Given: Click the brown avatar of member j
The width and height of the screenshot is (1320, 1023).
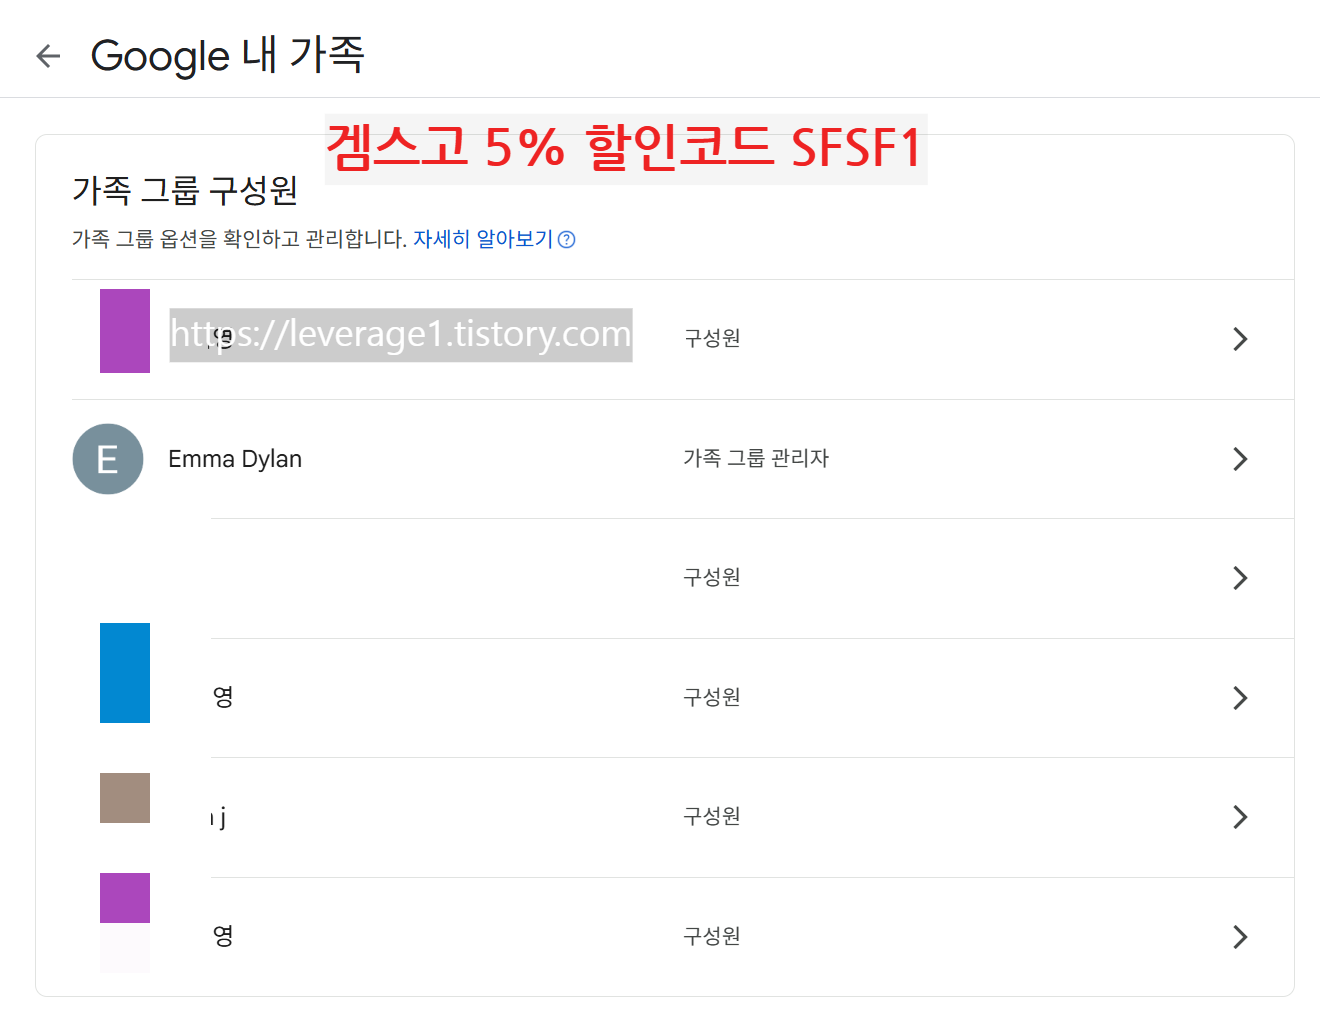Looking at the screenshot, I should click(x=124, y=798).
